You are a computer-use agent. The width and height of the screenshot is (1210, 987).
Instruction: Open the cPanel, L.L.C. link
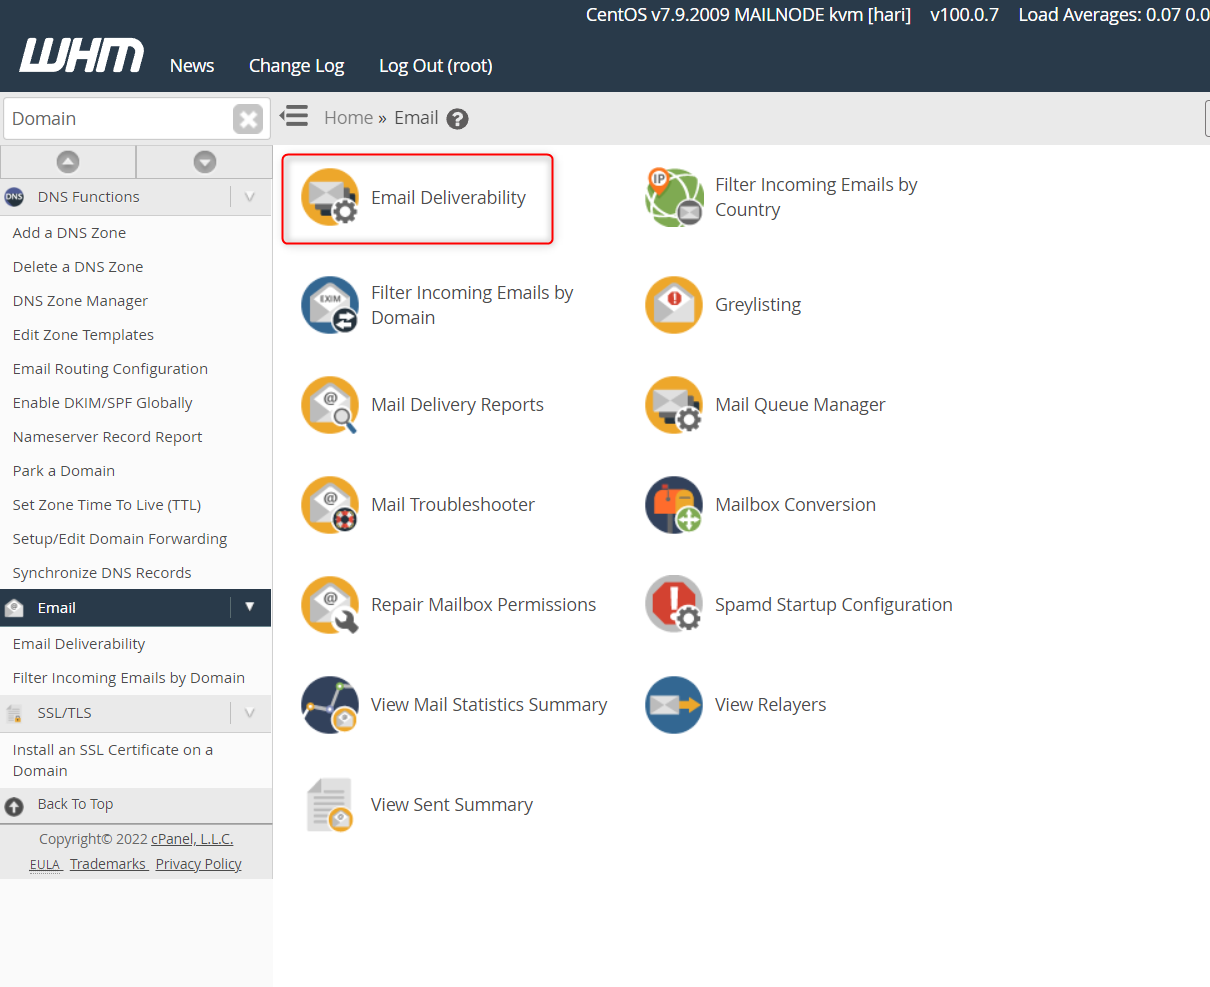[x=192, y=839]
